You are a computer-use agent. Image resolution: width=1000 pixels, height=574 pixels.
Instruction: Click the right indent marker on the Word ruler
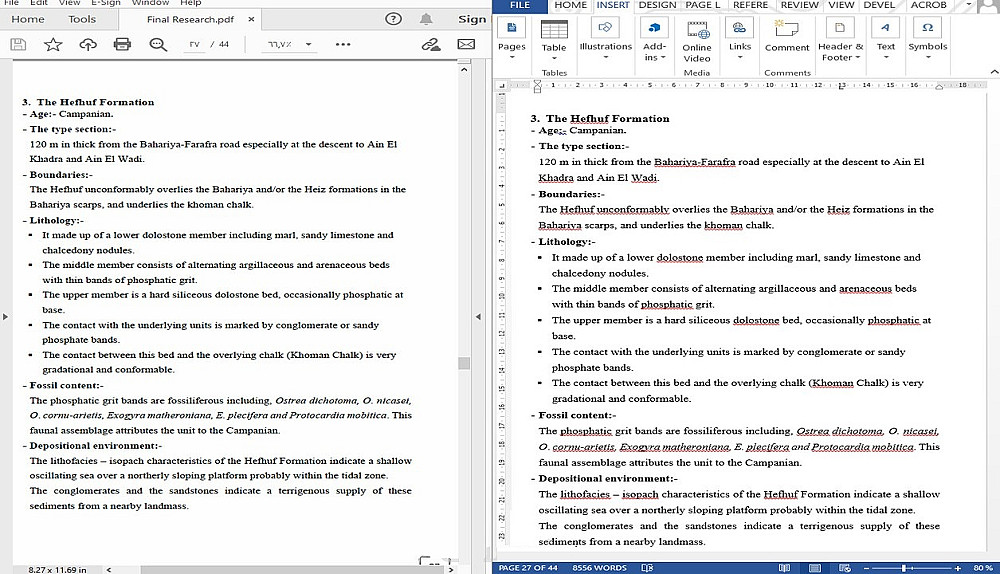939,87
